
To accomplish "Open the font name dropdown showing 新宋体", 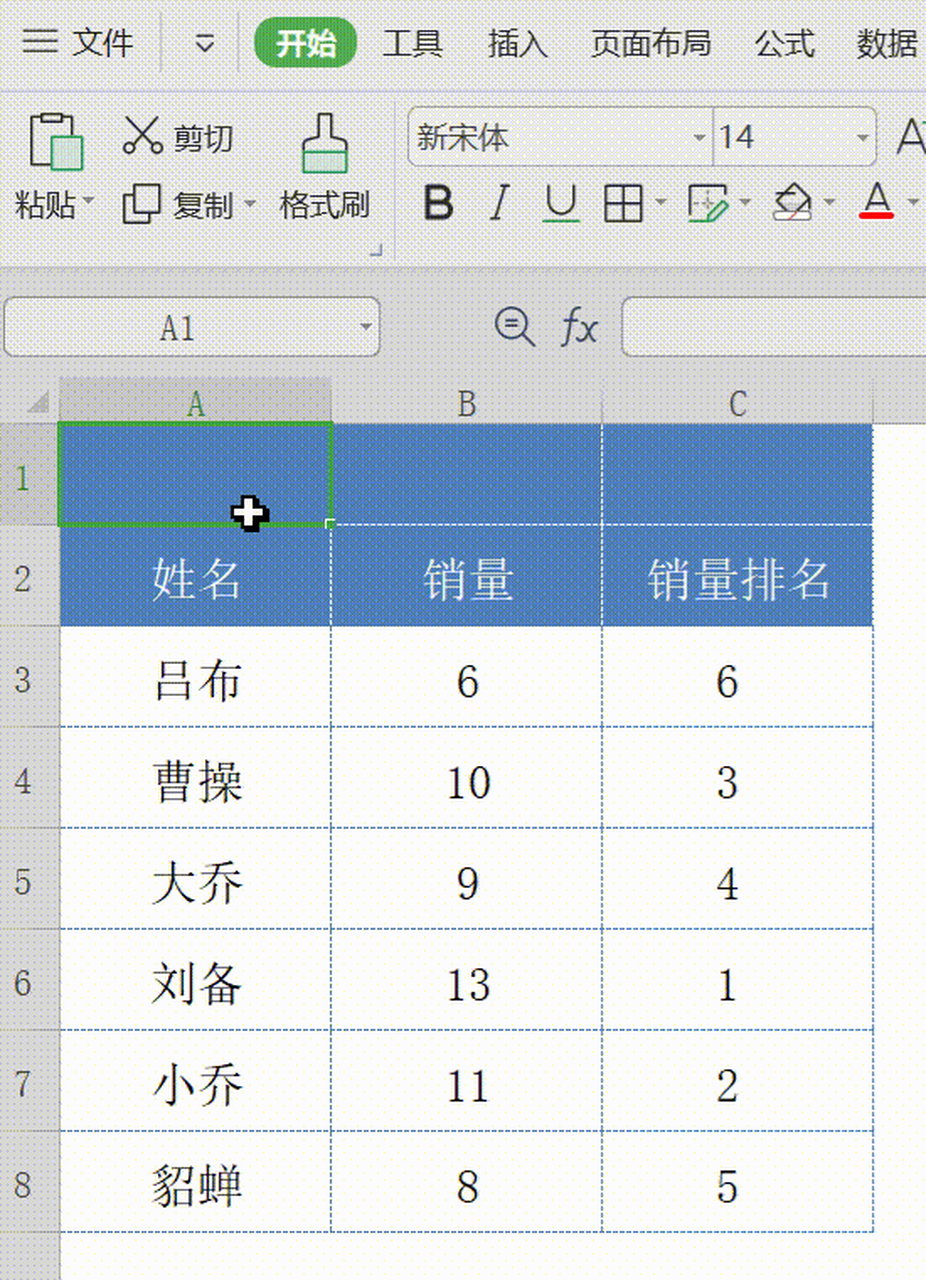I will (x=698, y=138).
